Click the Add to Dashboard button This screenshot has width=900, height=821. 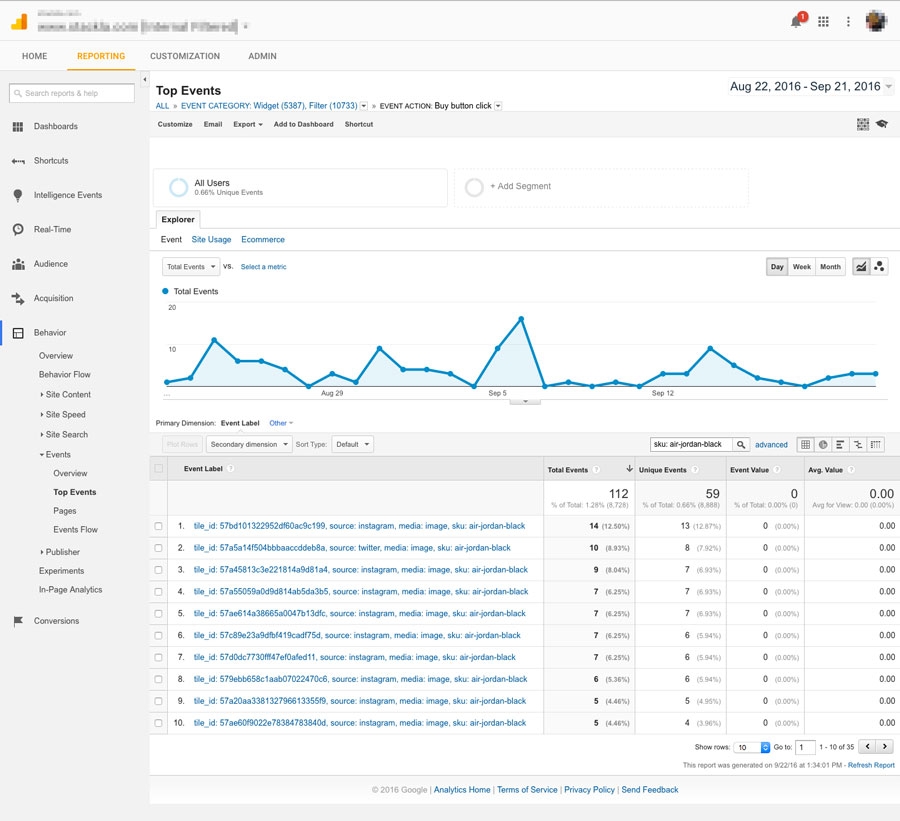(304, 124)
